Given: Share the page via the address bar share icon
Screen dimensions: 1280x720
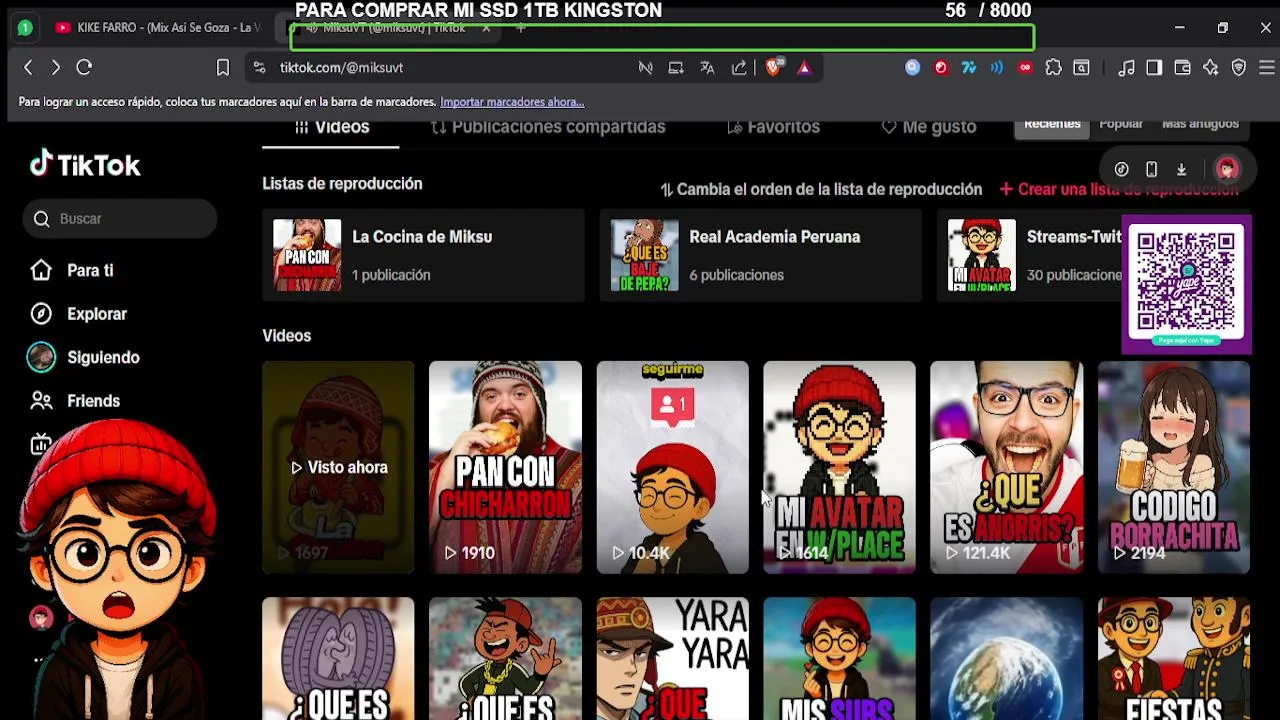Looking at the screenshot, I should click(x=739, y=67).
